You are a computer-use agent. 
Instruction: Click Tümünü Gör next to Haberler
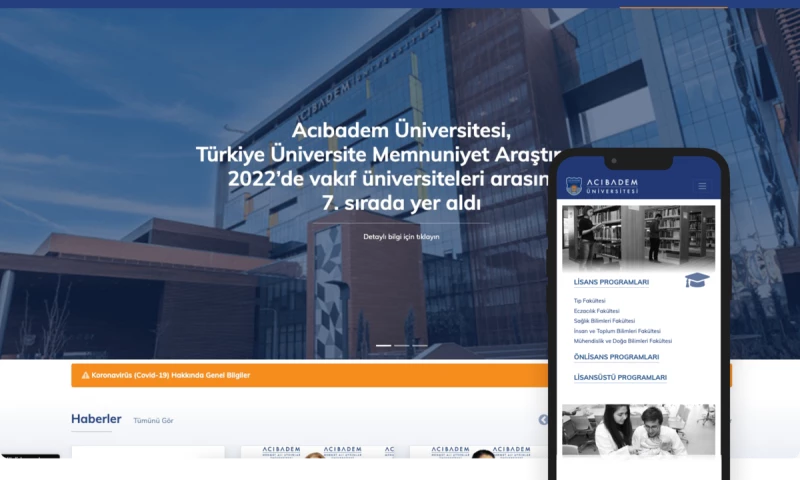[153, 421]
